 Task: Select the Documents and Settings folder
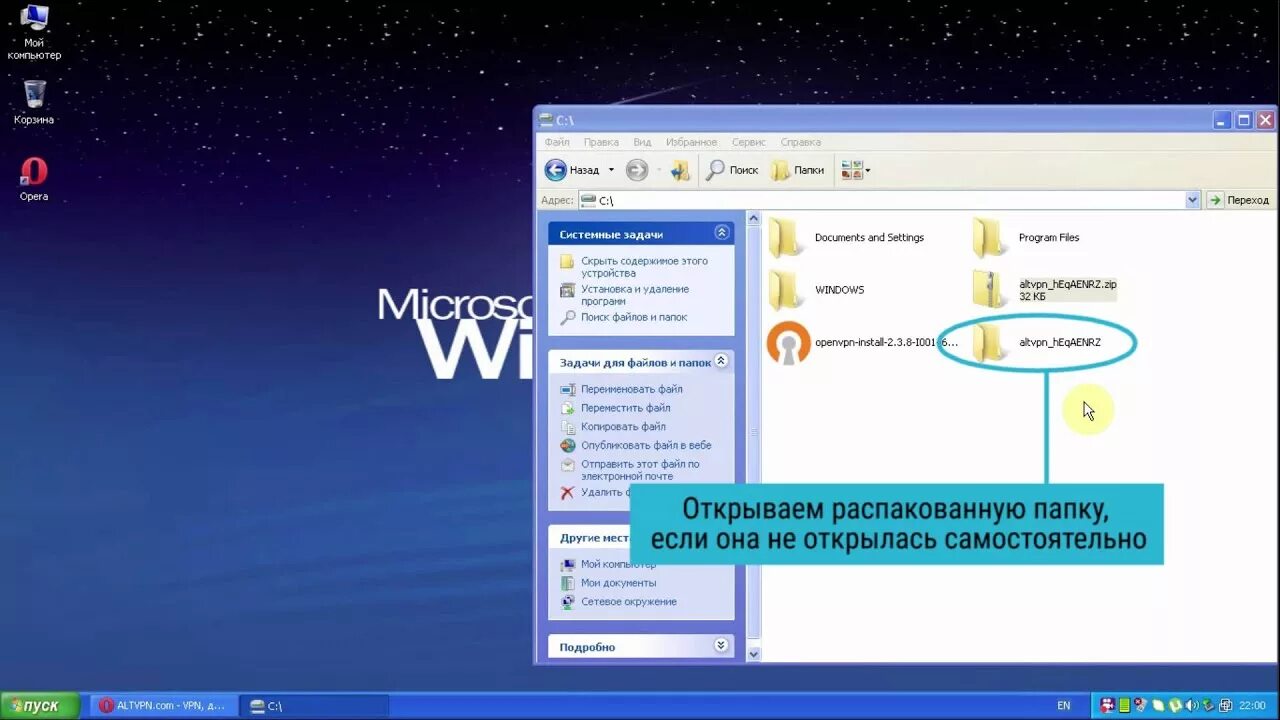click(x=846, y=238)
